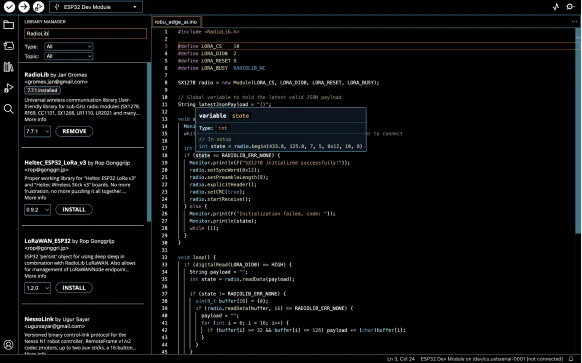Open the Sketchbook folder panel

(9, 25)
